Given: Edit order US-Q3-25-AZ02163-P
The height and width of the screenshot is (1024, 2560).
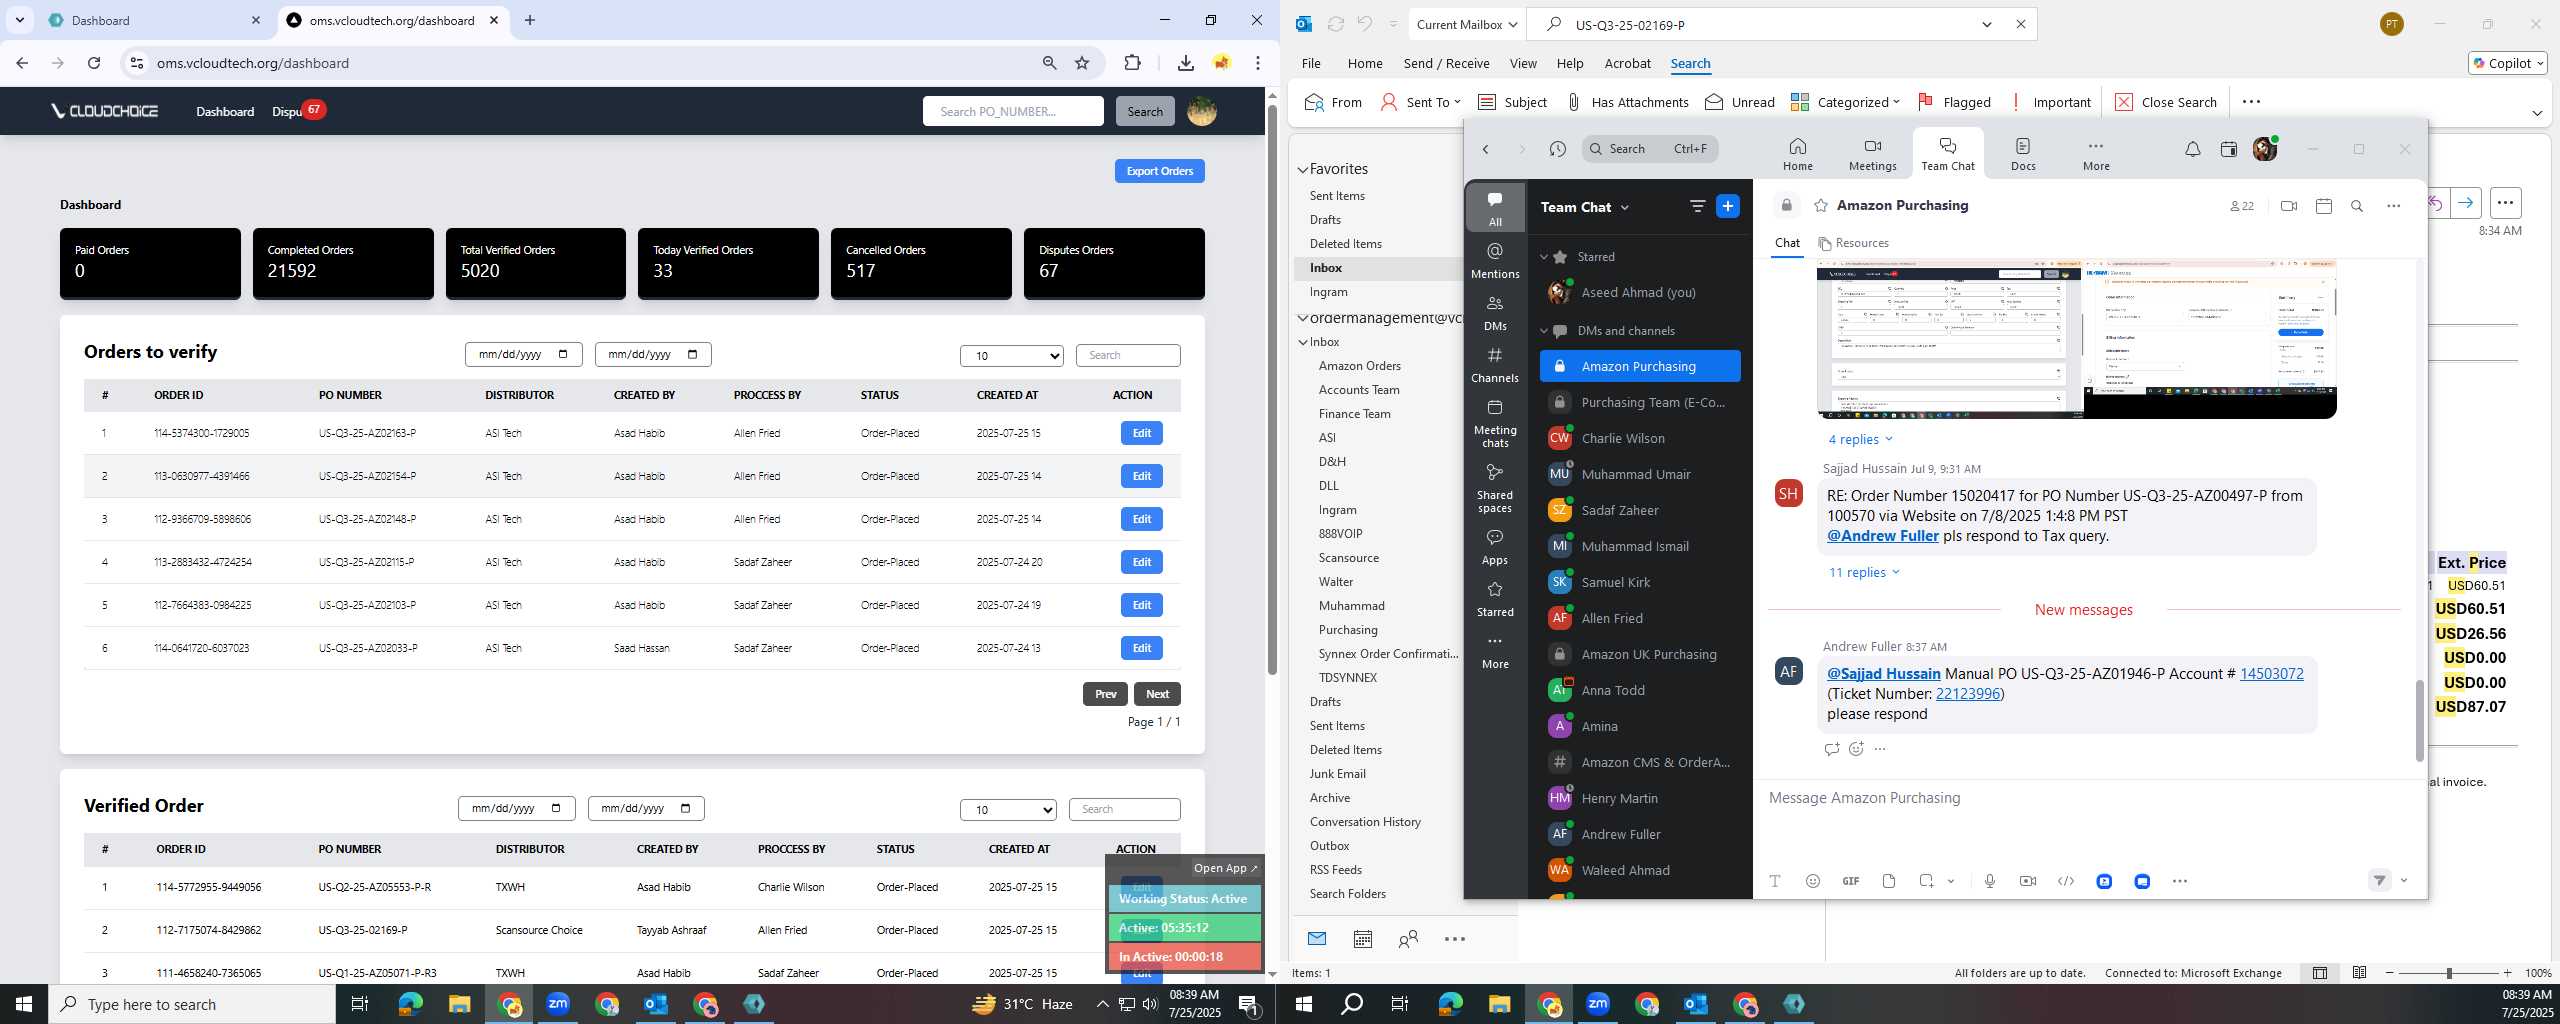Looking at the screenshot, I should point(1141,433).
